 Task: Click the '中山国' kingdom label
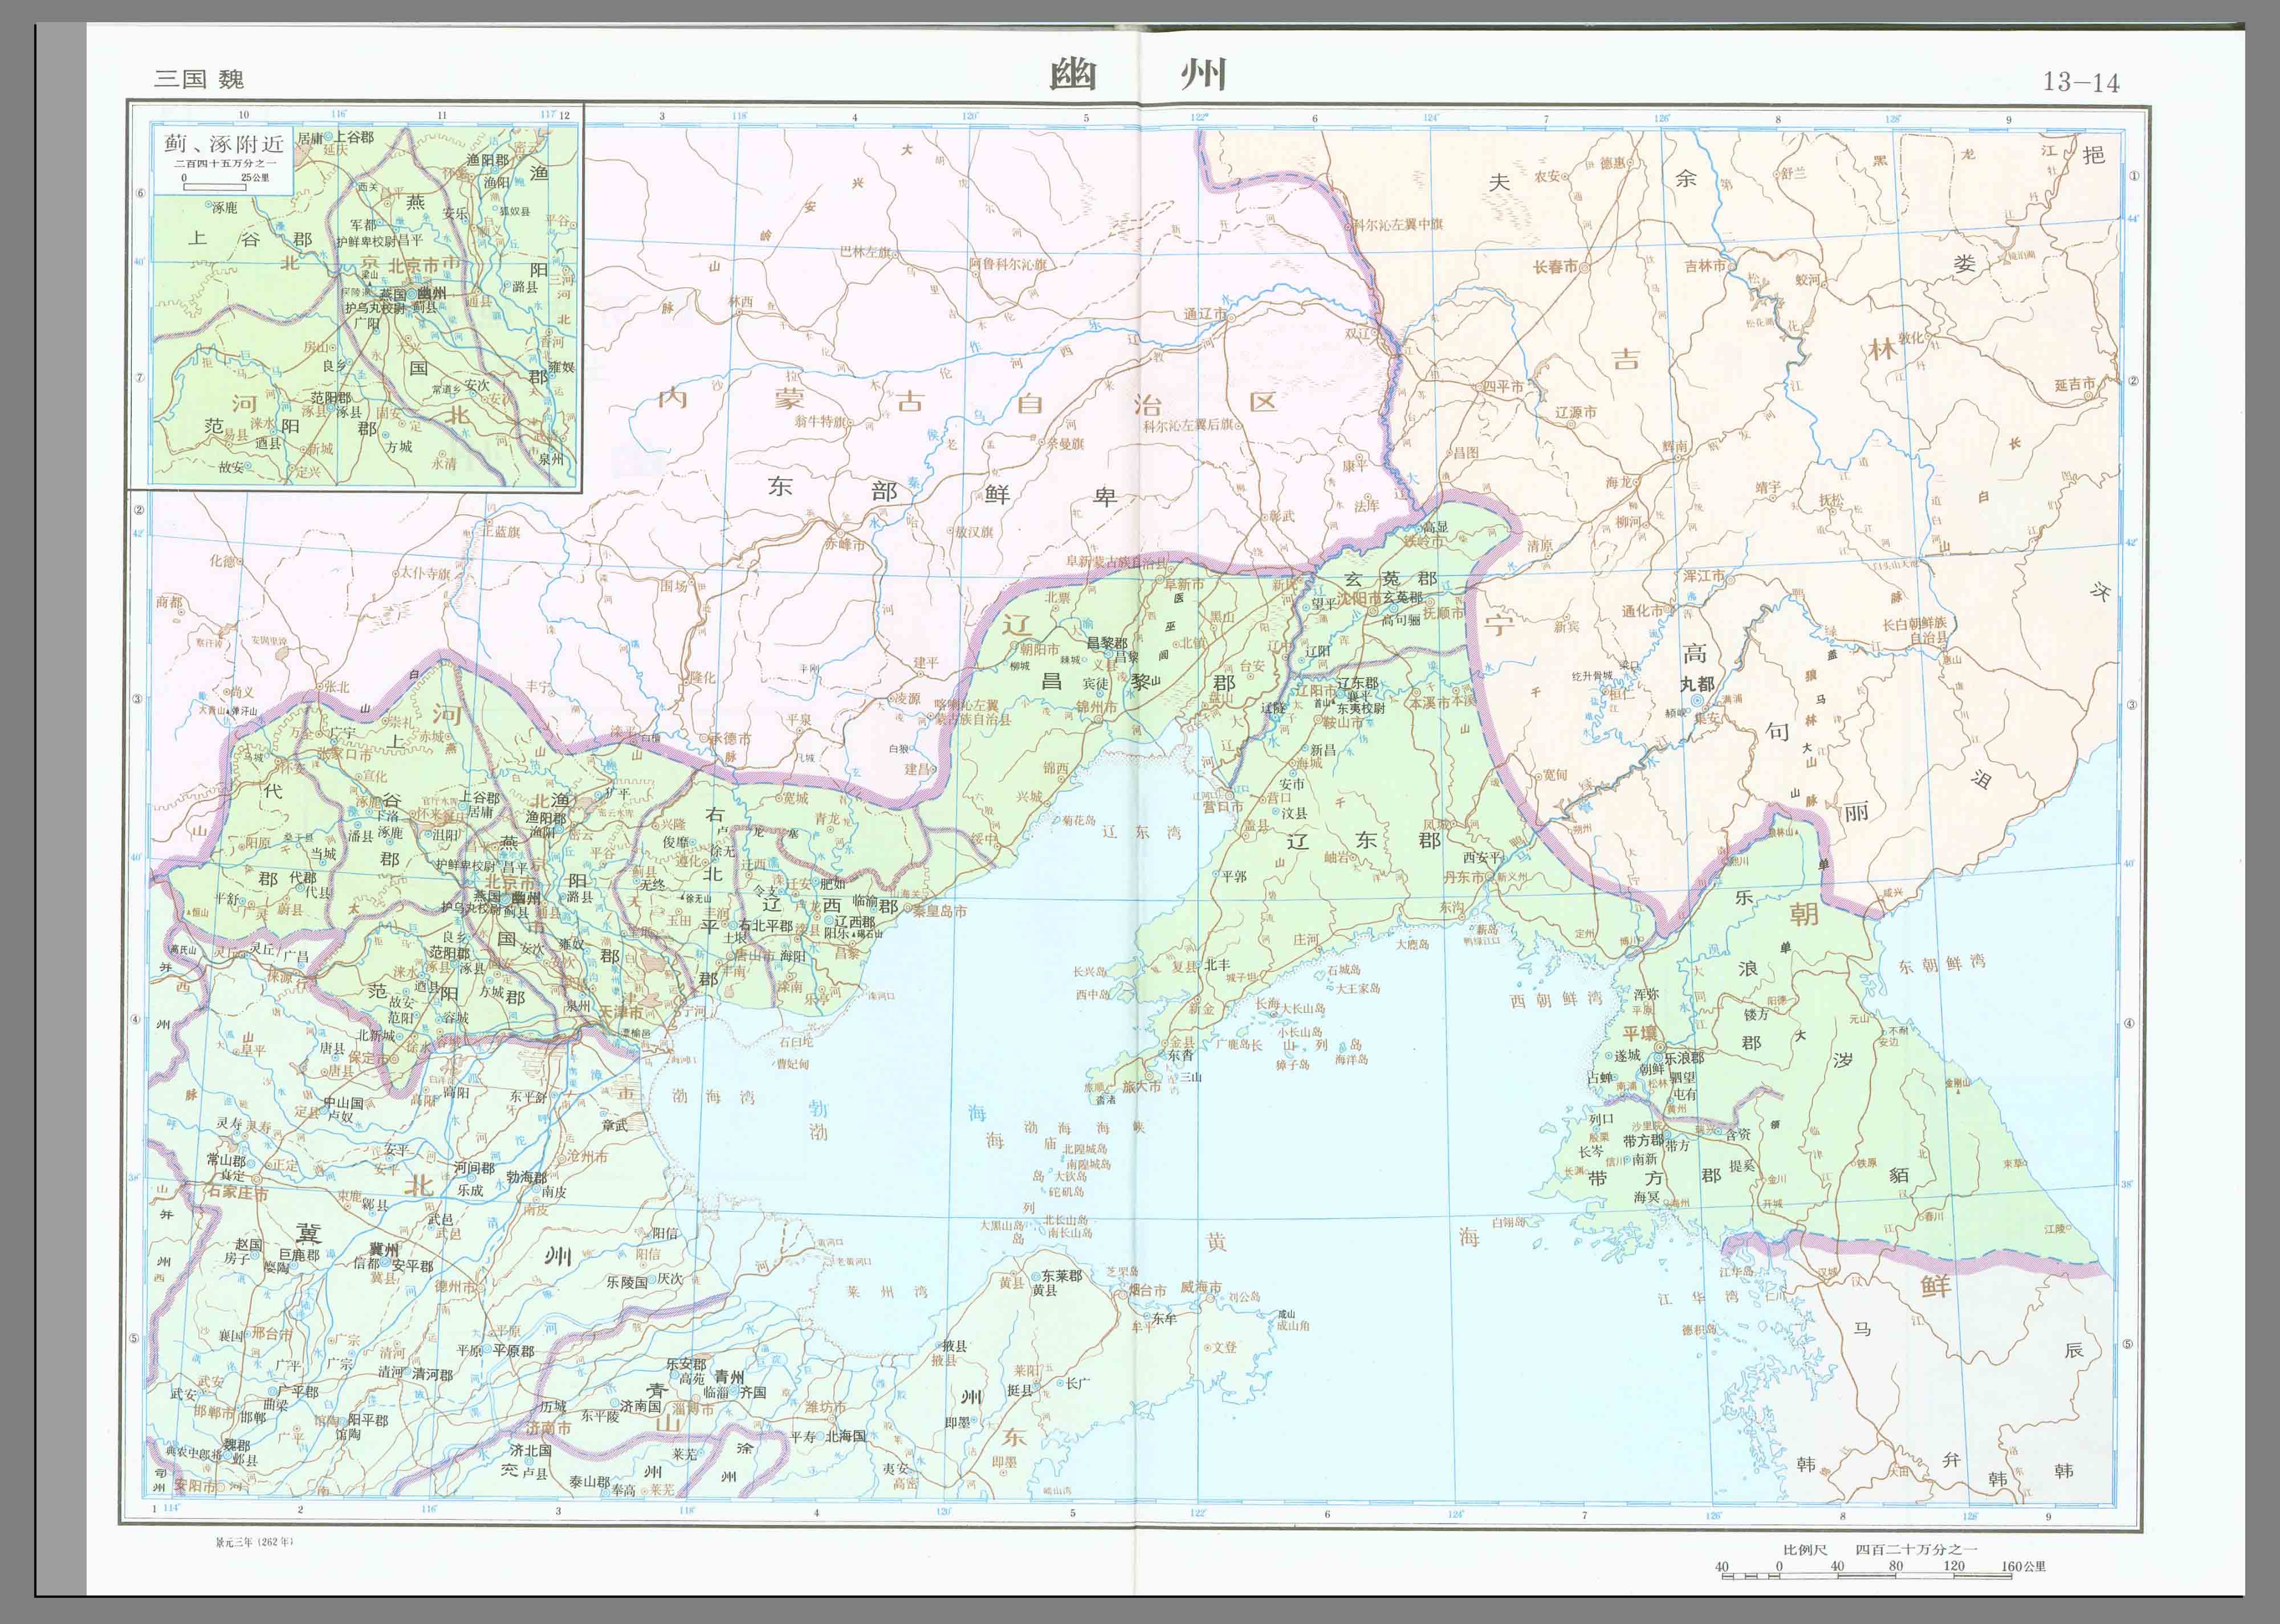tap(342, 1102)
